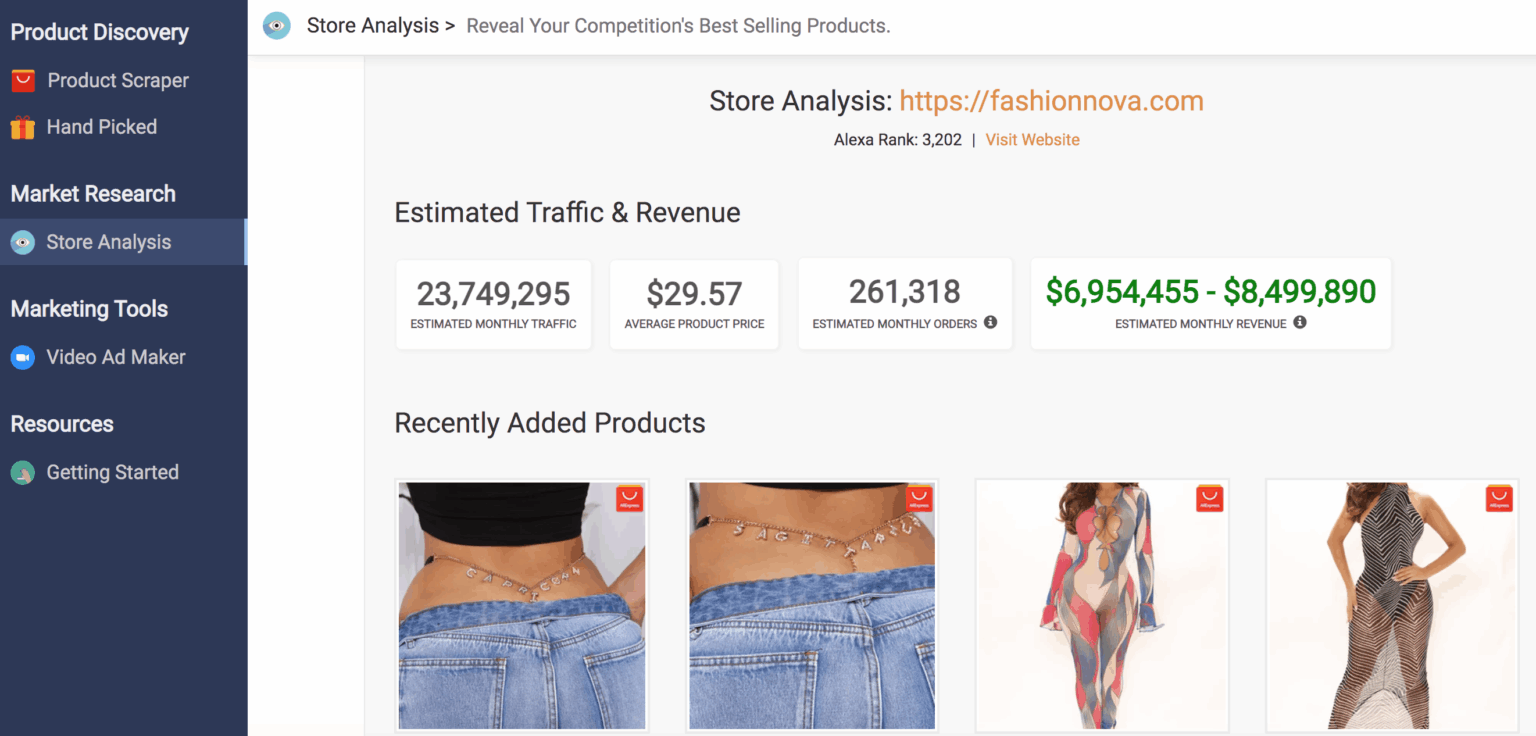
Task: Open the Store Analysis breadcrumb menu item
Action: click(x=372, y=25)
